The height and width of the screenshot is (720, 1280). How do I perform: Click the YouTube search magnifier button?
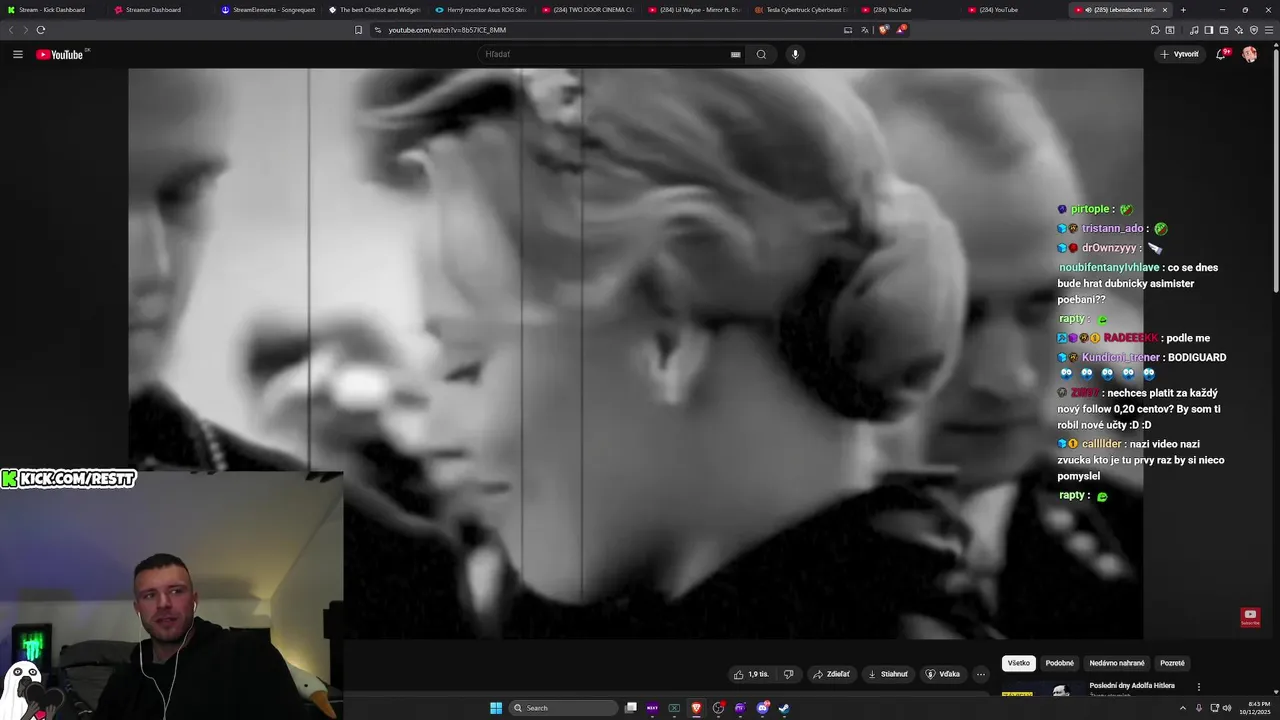pos(761,54)
